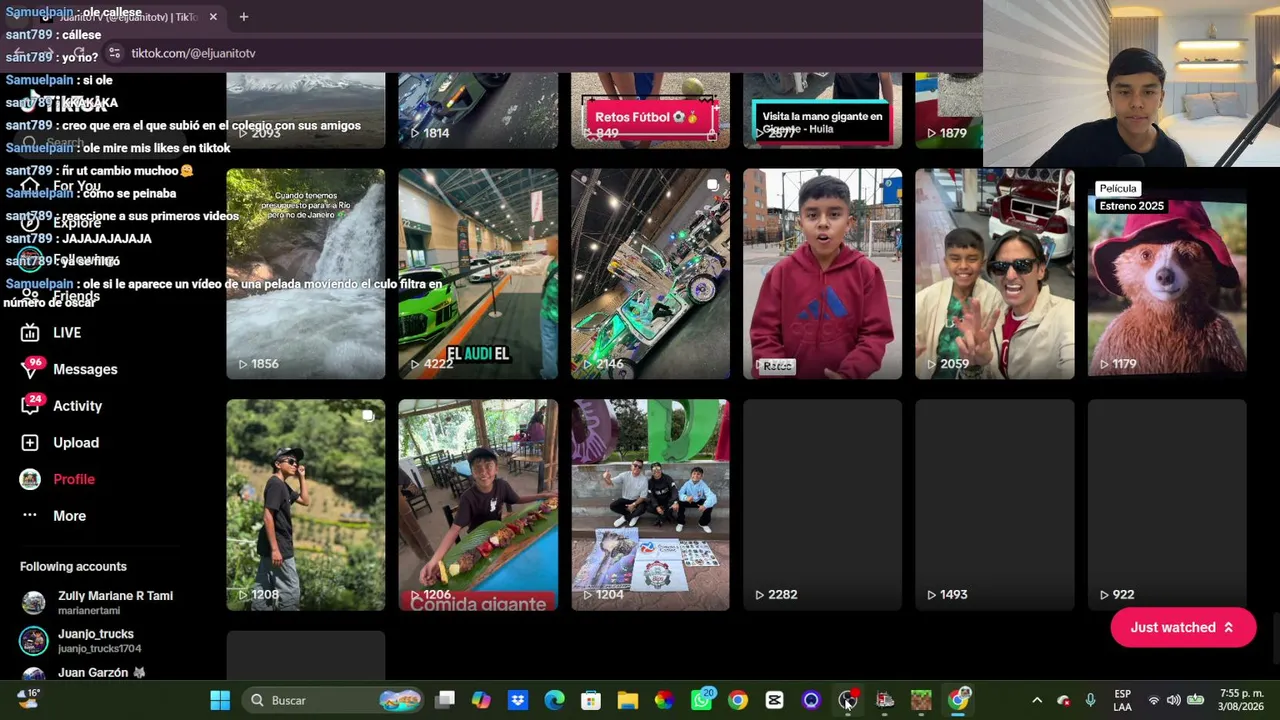Open the hillside photo post with 1208 views
The image size is (1280, 720).
[306, 505]
